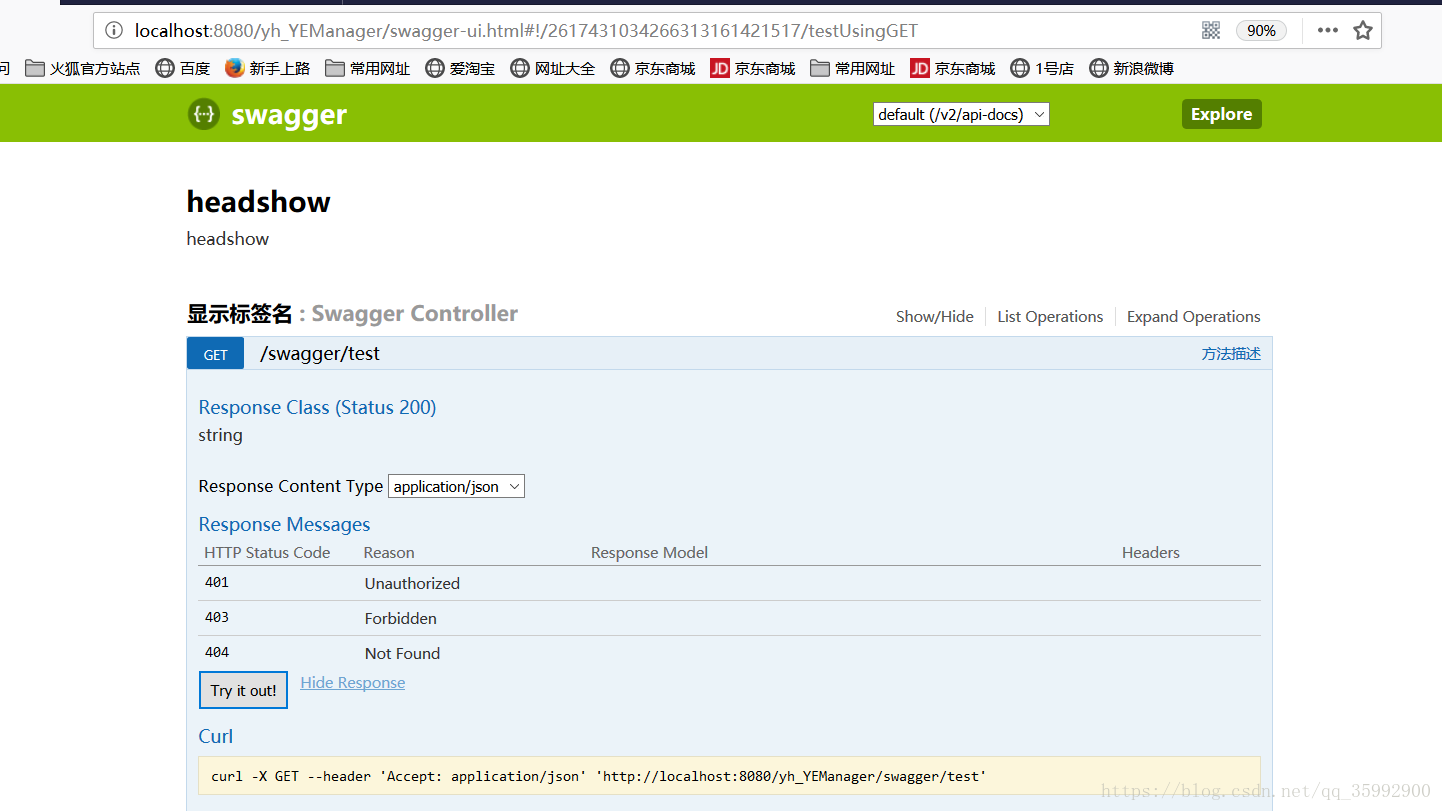The height and width of the screenshot is (811, 1442).
Task: Click the Forbidden reason text
Action: [400, 618]
